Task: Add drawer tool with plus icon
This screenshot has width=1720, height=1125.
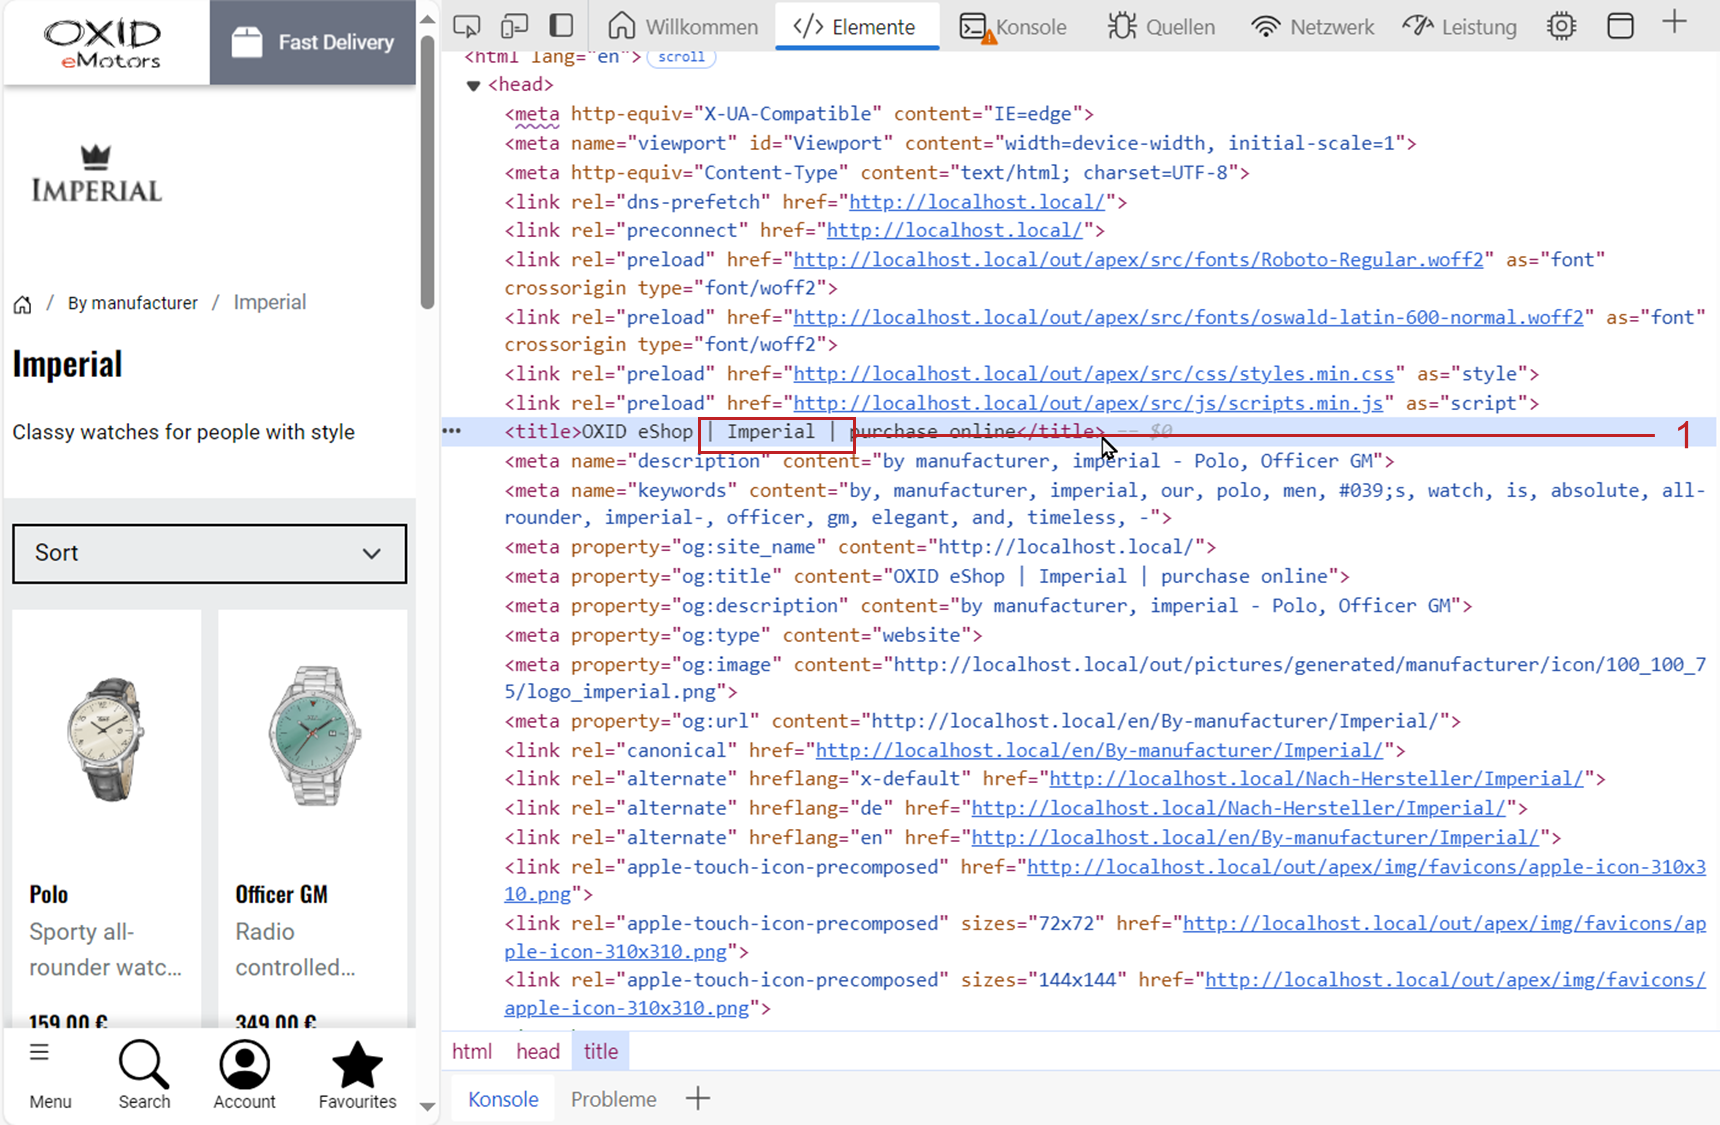Action: (698, 1098)
